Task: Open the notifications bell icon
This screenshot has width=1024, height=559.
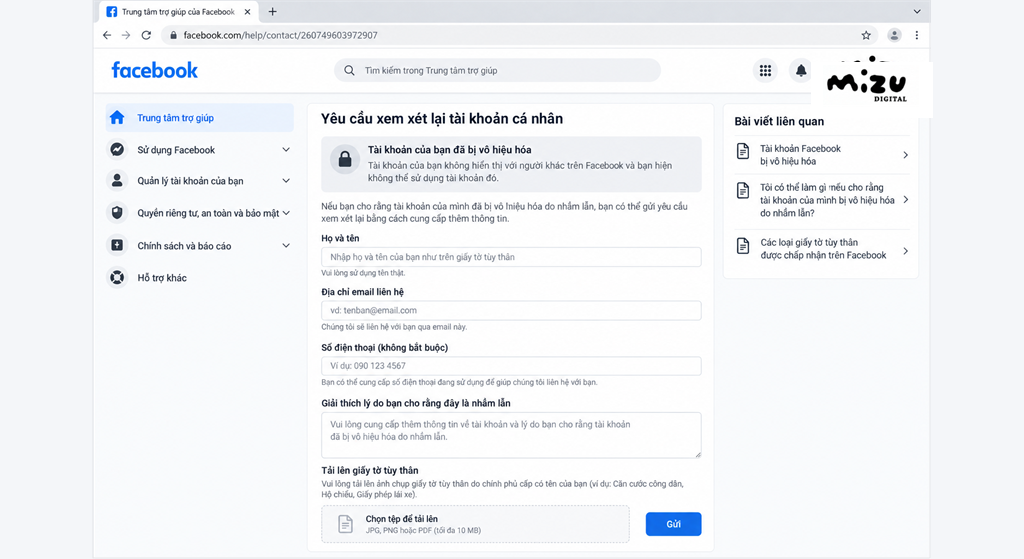Action: pos(801,71)
